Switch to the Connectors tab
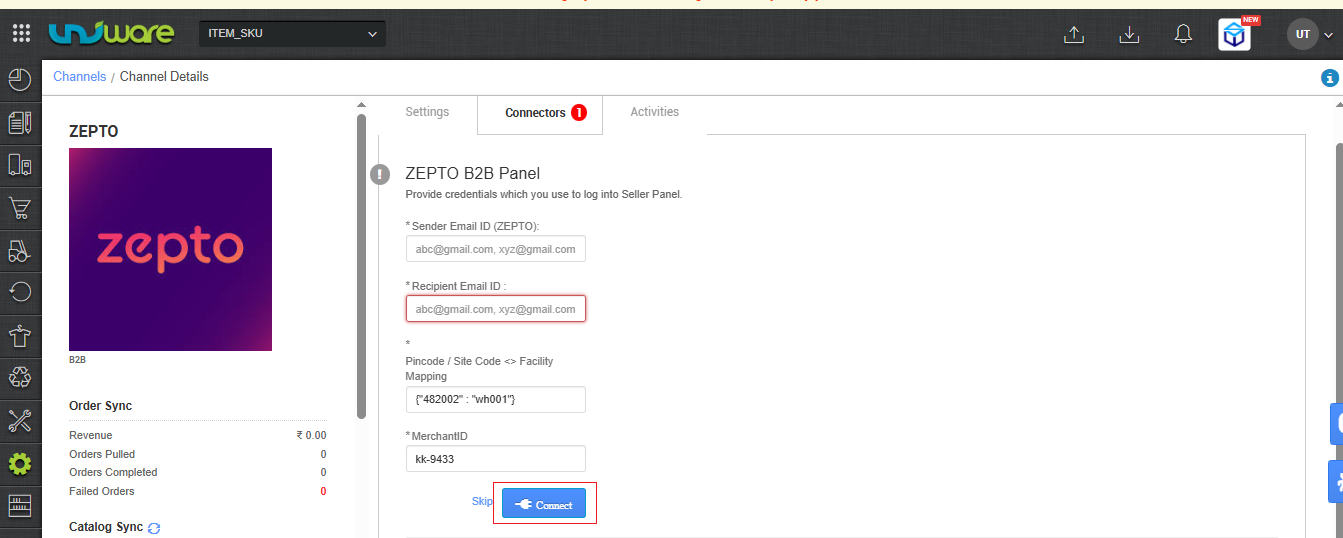 point(540,113)
